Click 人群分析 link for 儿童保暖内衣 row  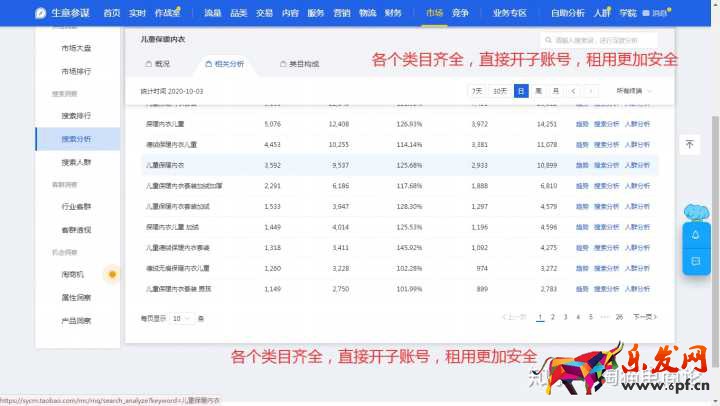point(637,163)
